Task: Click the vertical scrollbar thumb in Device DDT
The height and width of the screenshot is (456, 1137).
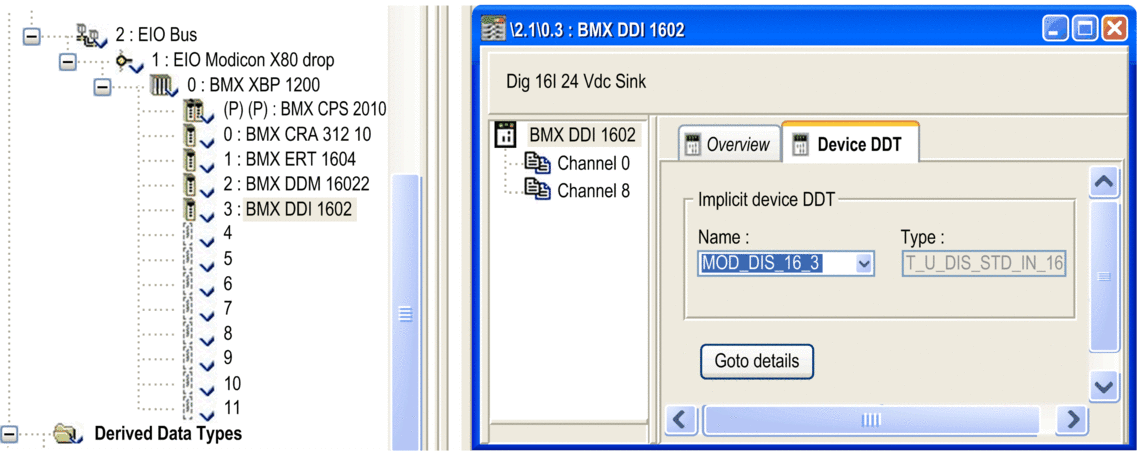Action: [1104, 275]
